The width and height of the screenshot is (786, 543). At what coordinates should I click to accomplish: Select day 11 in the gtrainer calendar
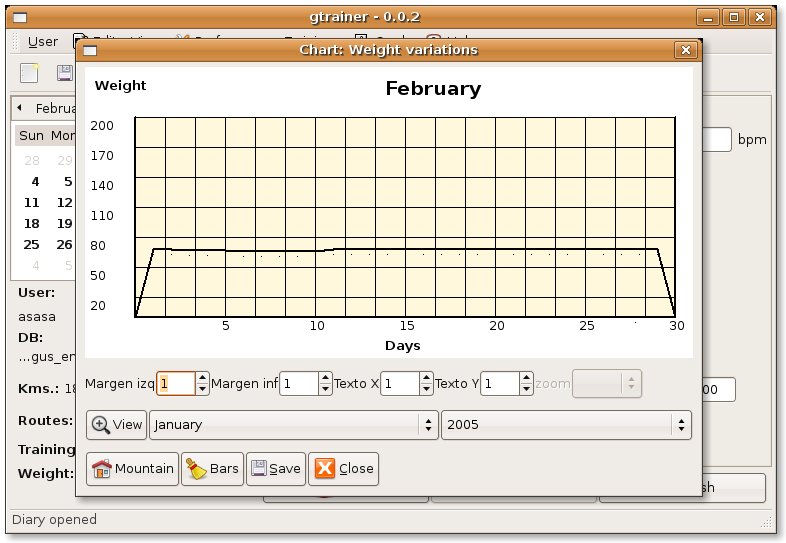[32, 203]
